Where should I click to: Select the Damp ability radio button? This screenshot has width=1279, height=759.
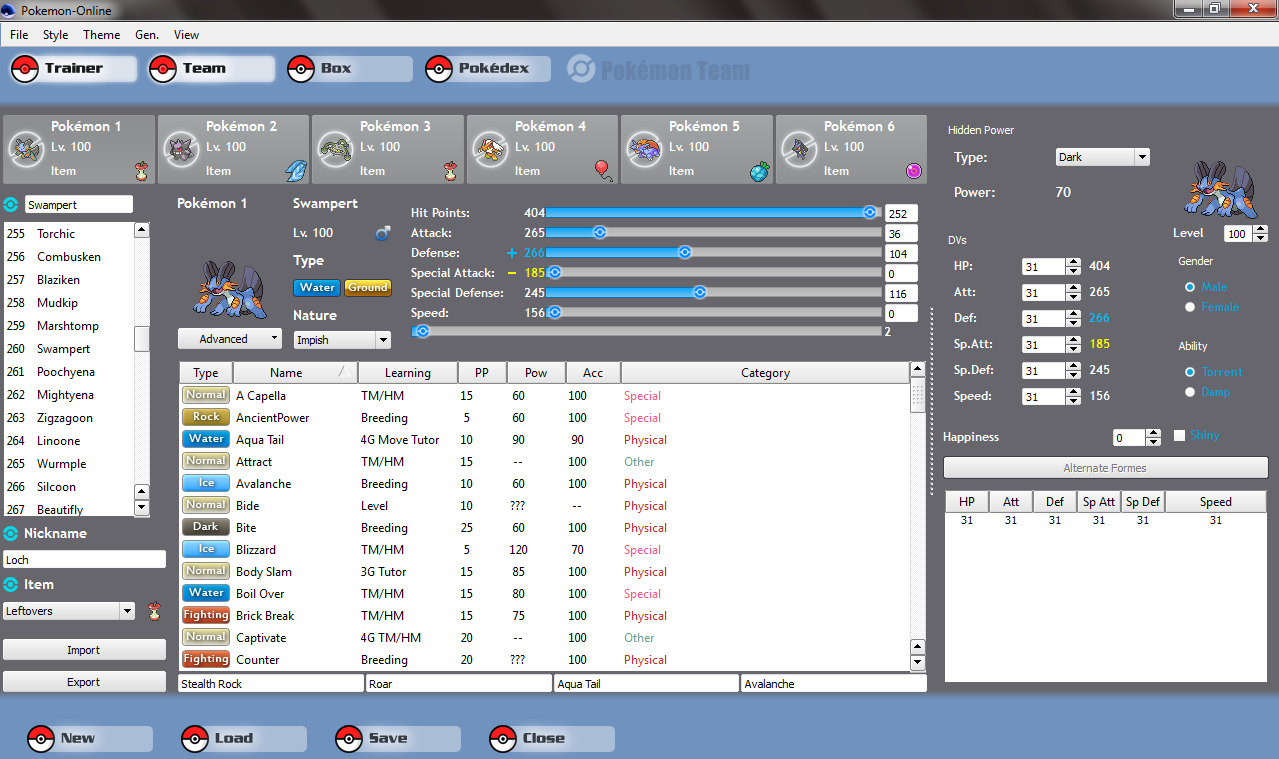pos(1189,391)
